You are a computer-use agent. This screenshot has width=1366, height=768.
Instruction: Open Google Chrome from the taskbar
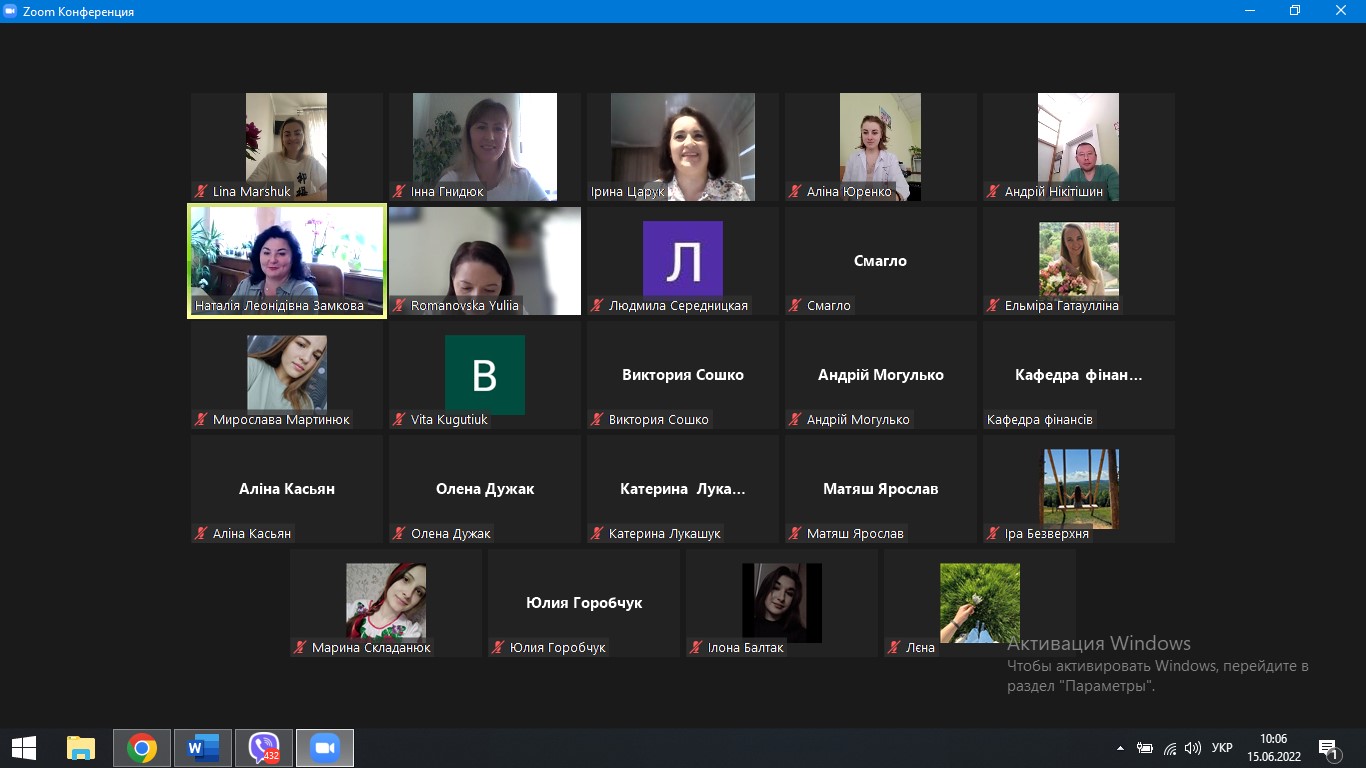[x=142, y=748]
